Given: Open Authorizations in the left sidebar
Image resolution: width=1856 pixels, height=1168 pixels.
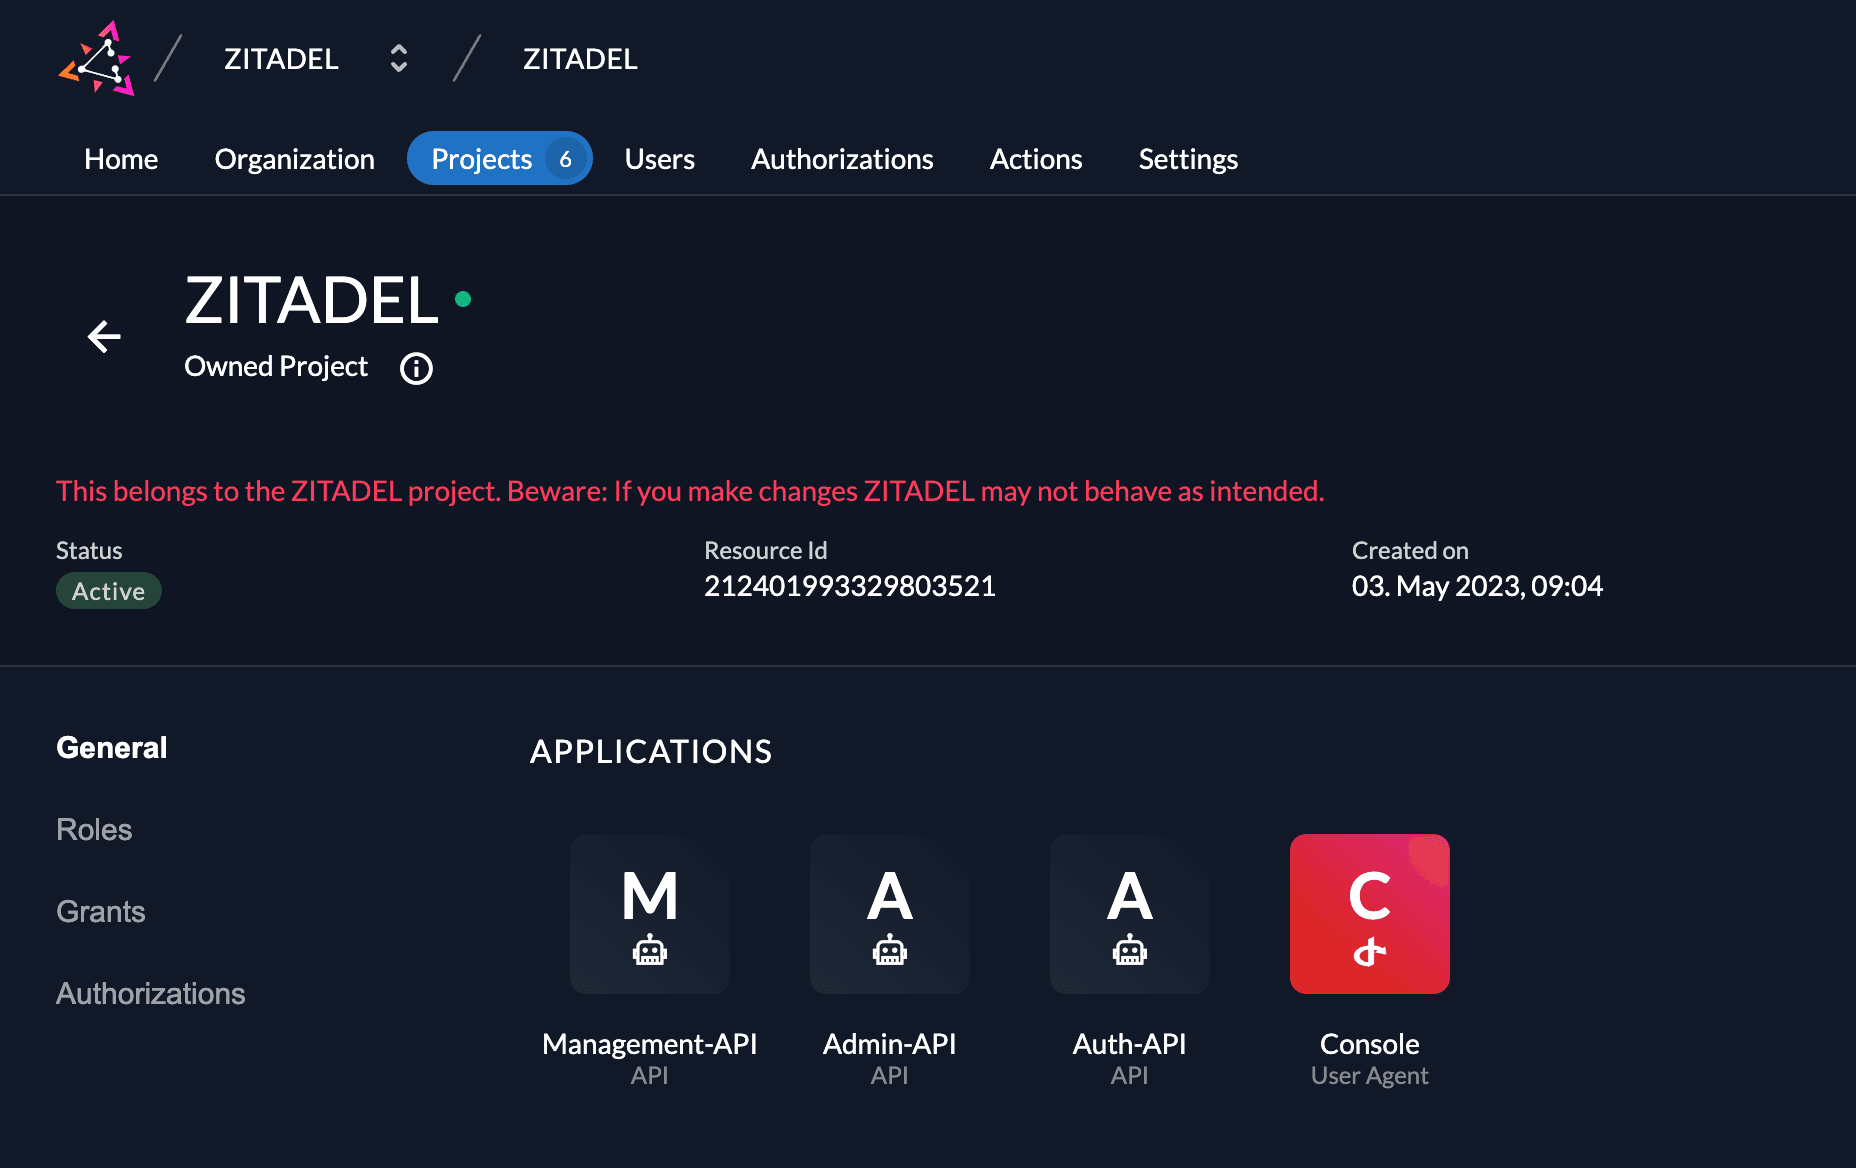Looking at the screenshot, I should [x=150, y=993].
